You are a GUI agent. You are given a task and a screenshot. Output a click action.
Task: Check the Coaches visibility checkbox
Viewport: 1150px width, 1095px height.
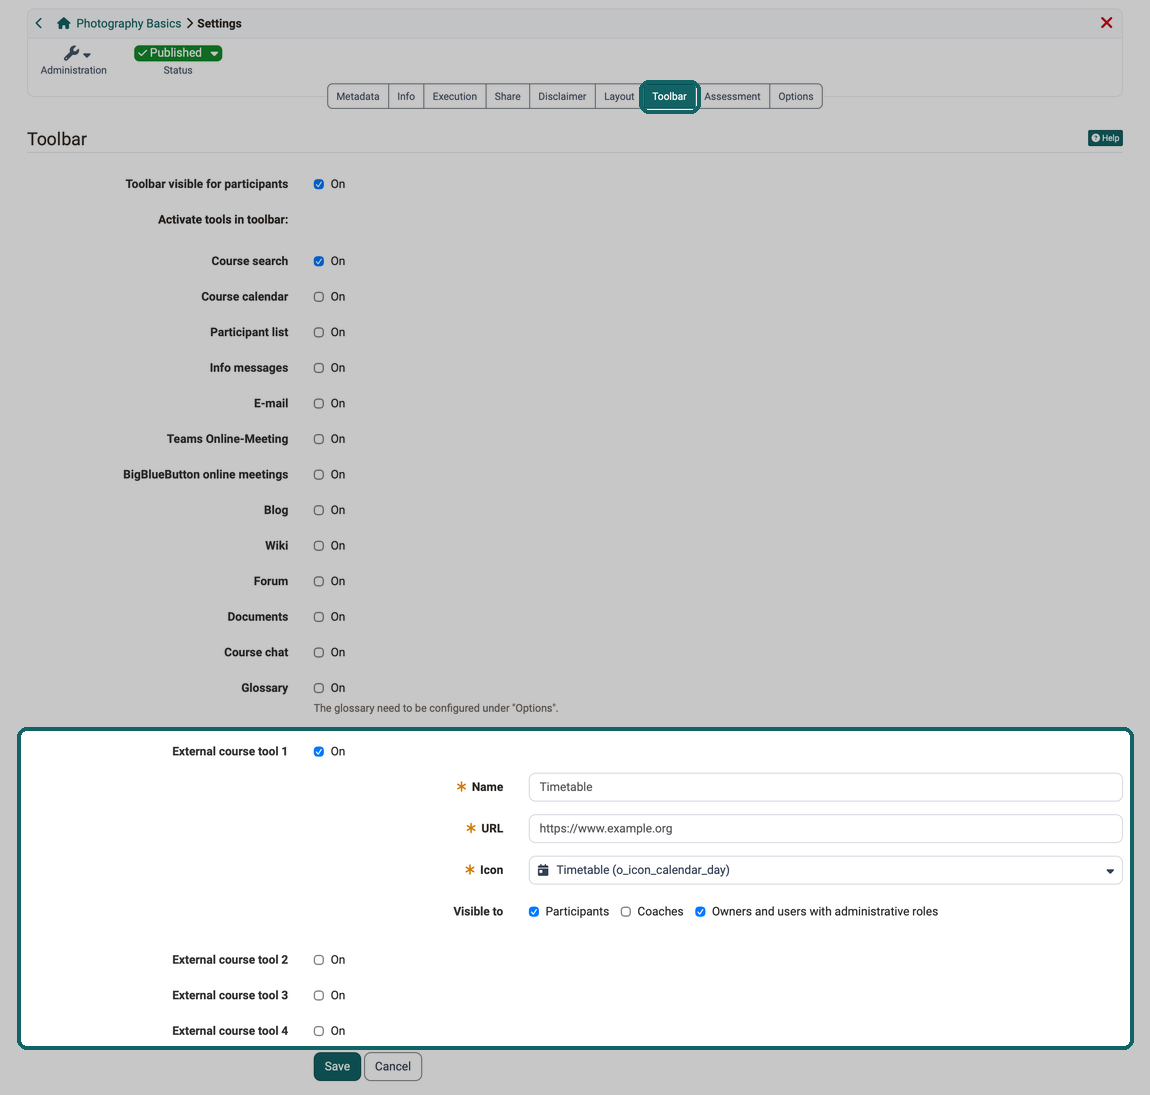[626, 912]
